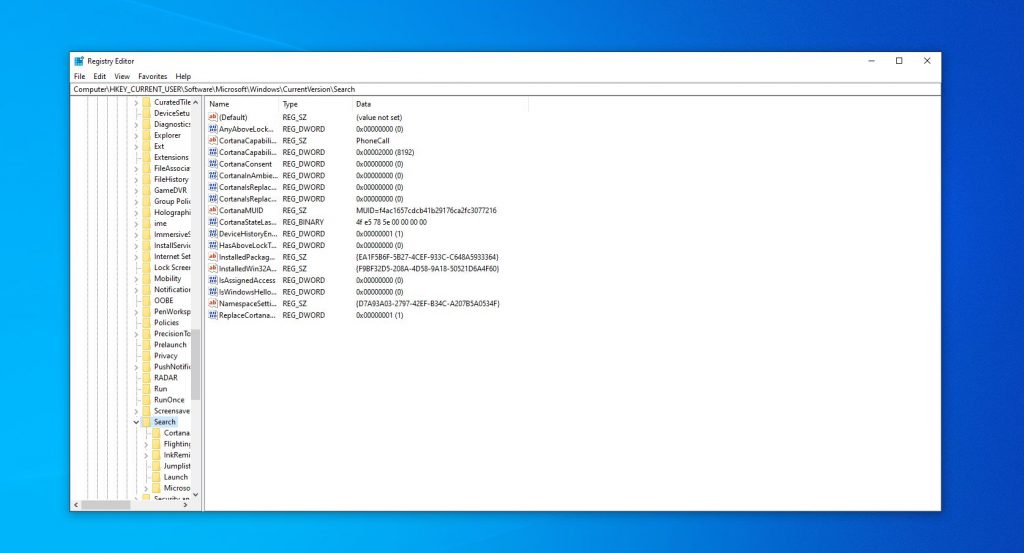Click the (Default) value's string icon
Screen dimensions: 1024x553
tap(213, 117)
